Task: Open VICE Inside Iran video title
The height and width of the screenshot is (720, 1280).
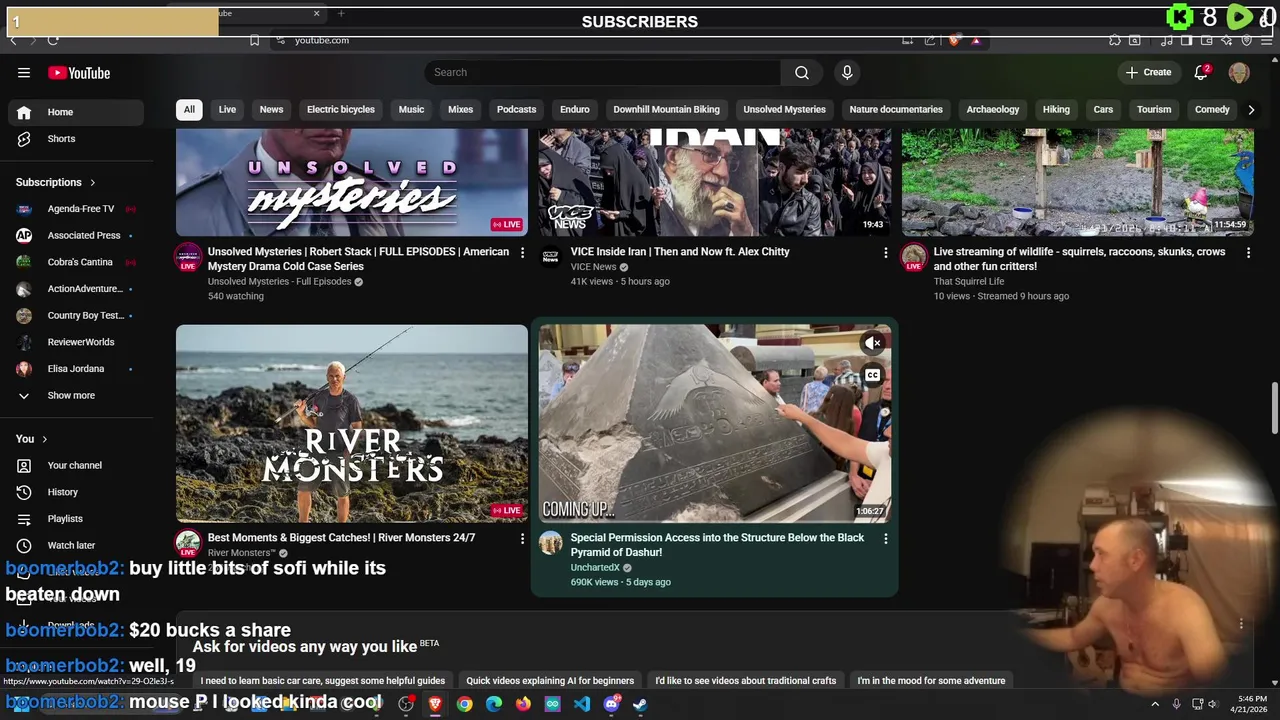Action: click(680, 252)
